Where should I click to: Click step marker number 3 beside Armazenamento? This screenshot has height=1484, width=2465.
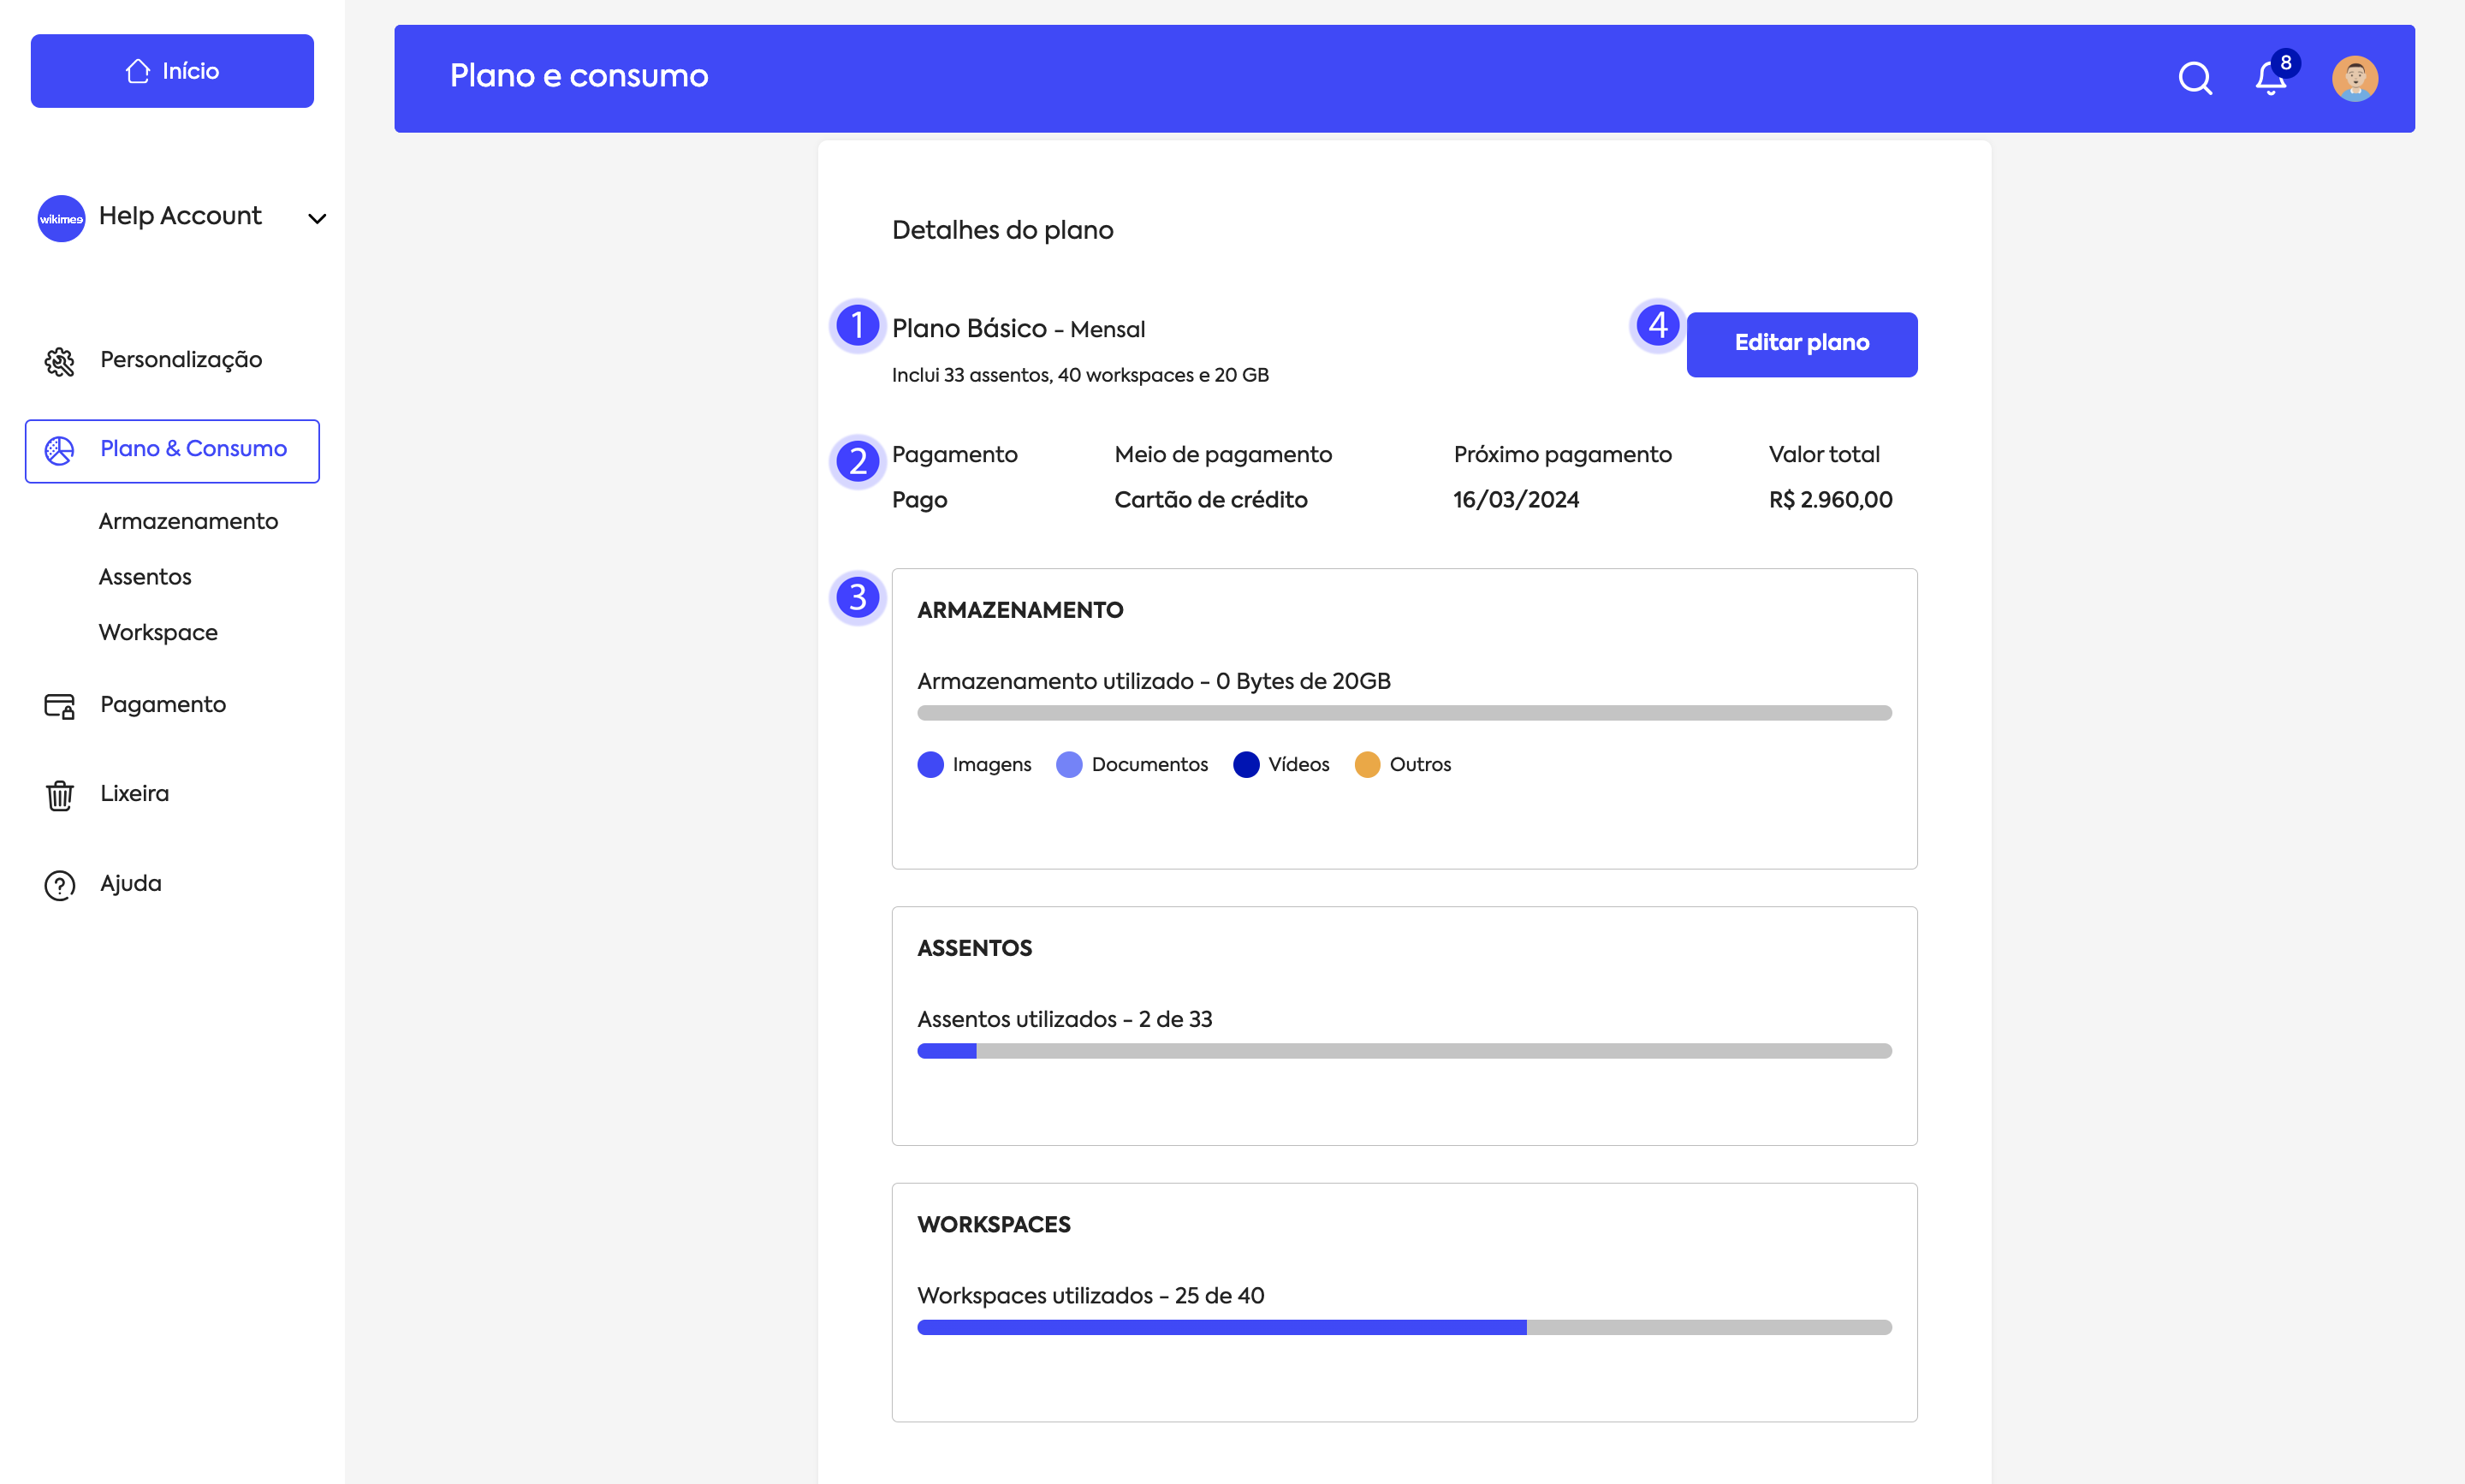pos(857,597)
